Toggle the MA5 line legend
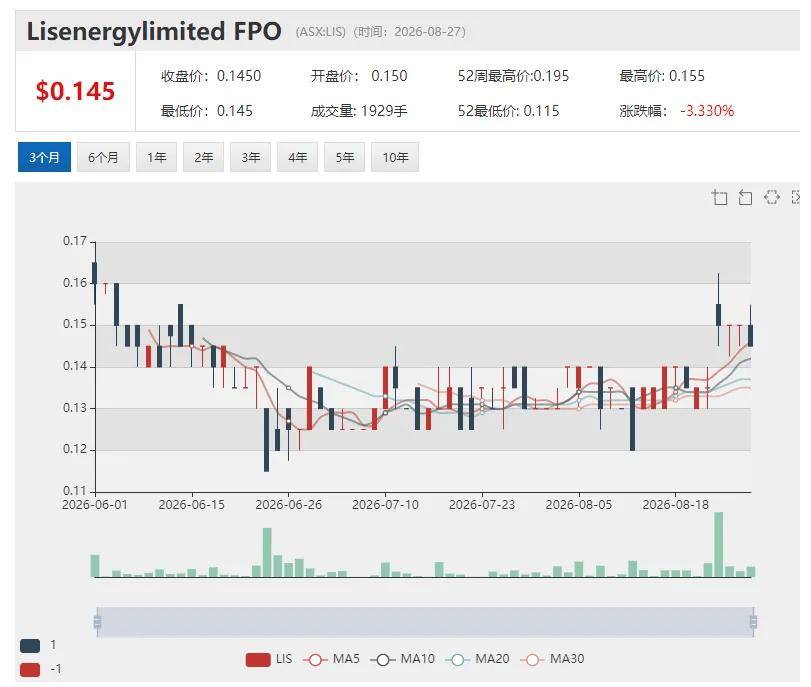This screenshot has height=687, width=811. 331,659
